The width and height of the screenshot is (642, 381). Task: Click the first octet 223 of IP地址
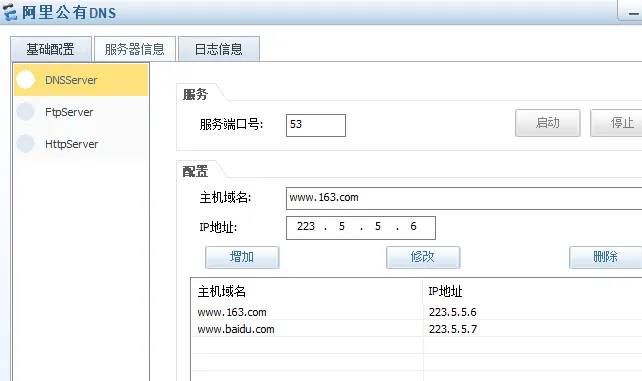[x=306, y=227]
